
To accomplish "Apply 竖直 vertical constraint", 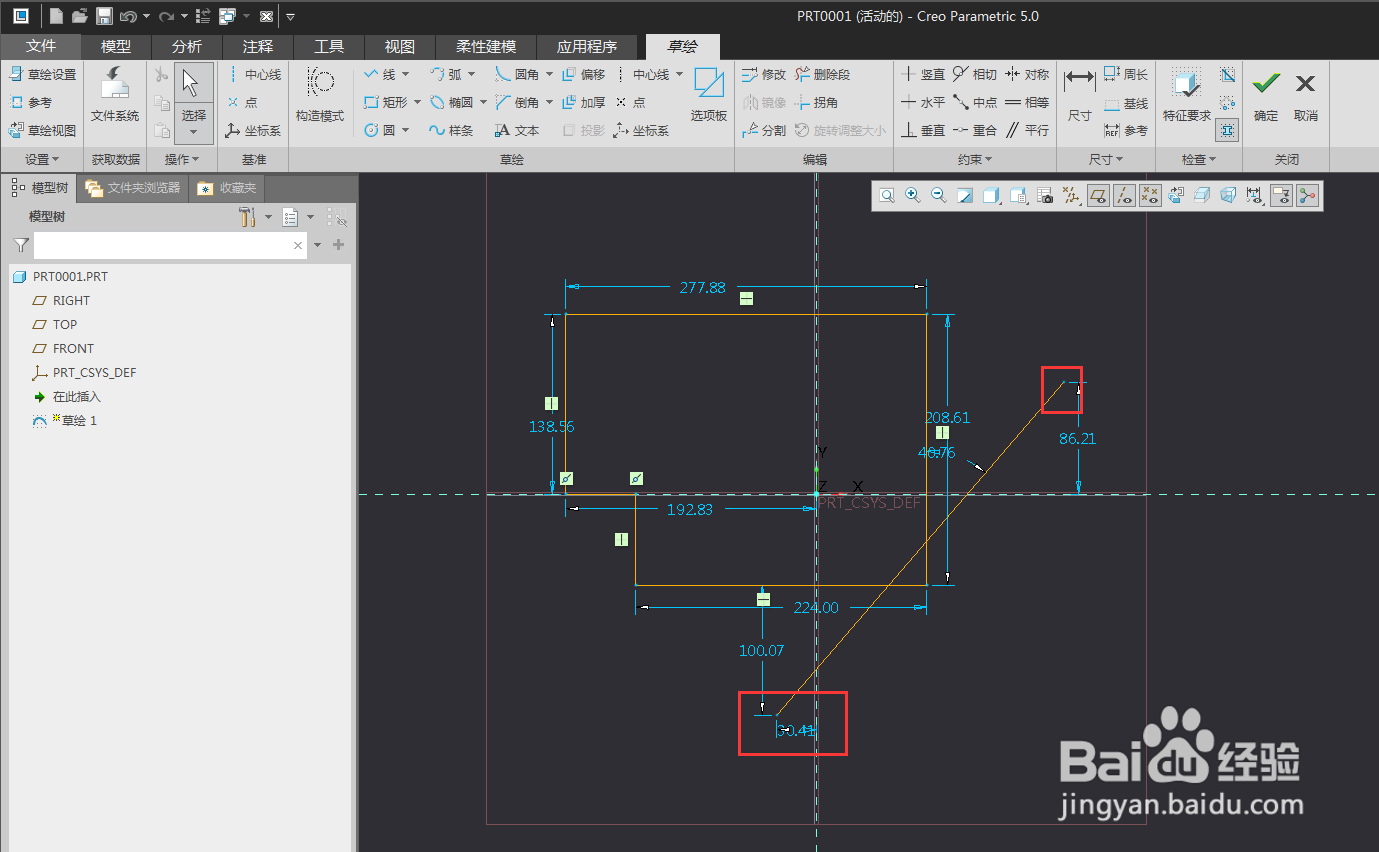I will [x=922, y=74].
